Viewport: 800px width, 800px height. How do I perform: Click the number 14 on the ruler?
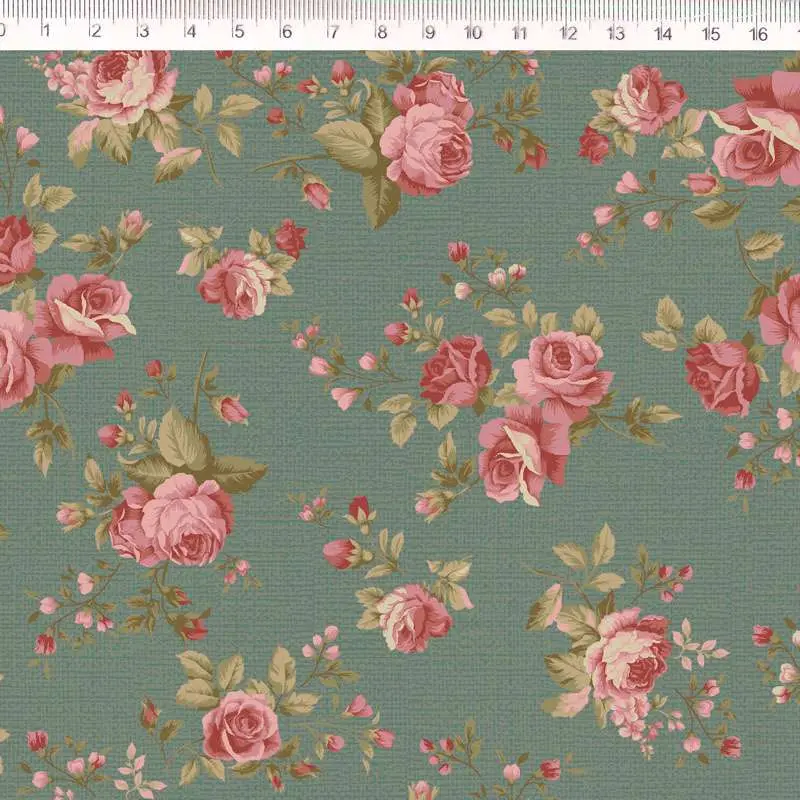pyautogui.click(x=663, y=32)
